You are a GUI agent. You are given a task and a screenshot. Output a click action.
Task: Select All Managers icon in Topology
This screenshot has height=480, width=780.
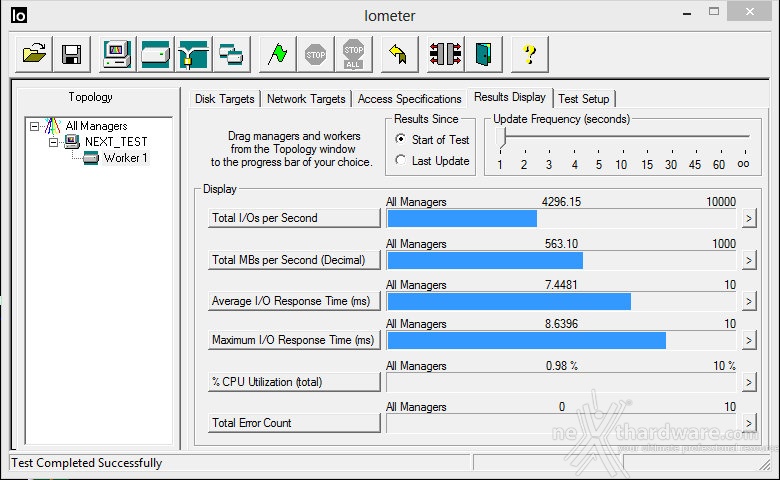52,126
